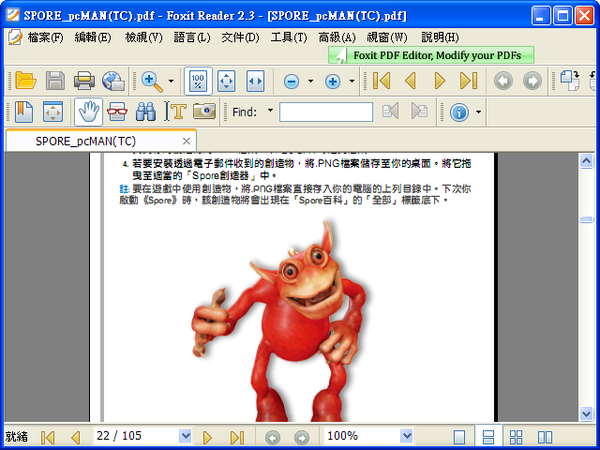Go to previous page in toolbar
The image size is (600, 450).
(x=411, y=81)
